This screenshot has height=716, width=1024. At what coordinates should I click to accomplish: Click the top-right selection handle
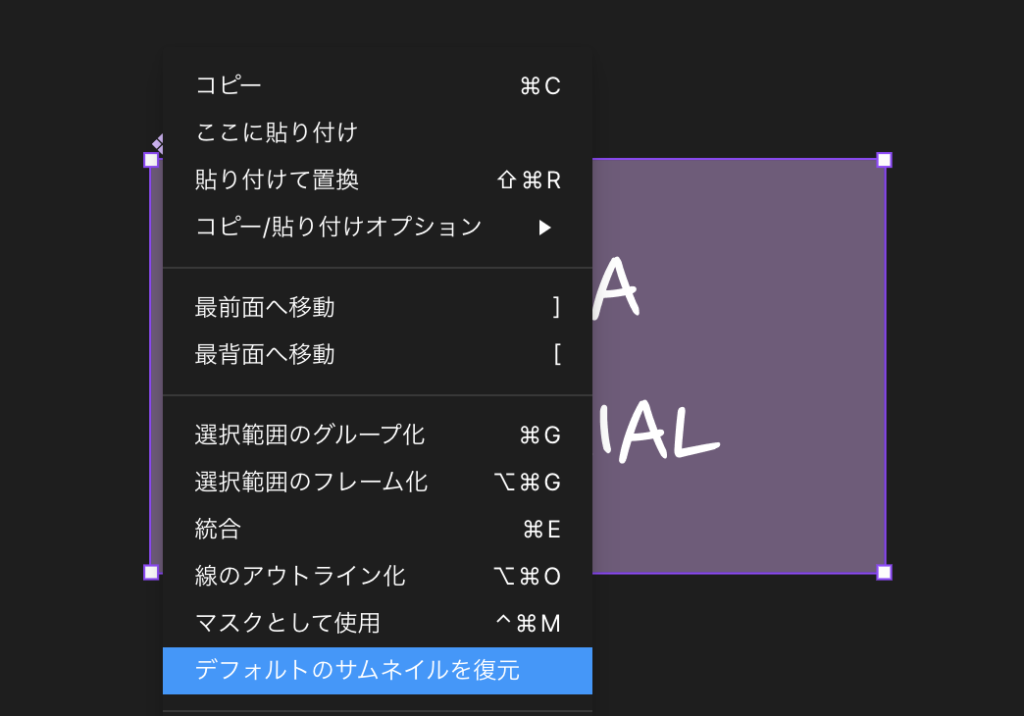click(884, 160)
